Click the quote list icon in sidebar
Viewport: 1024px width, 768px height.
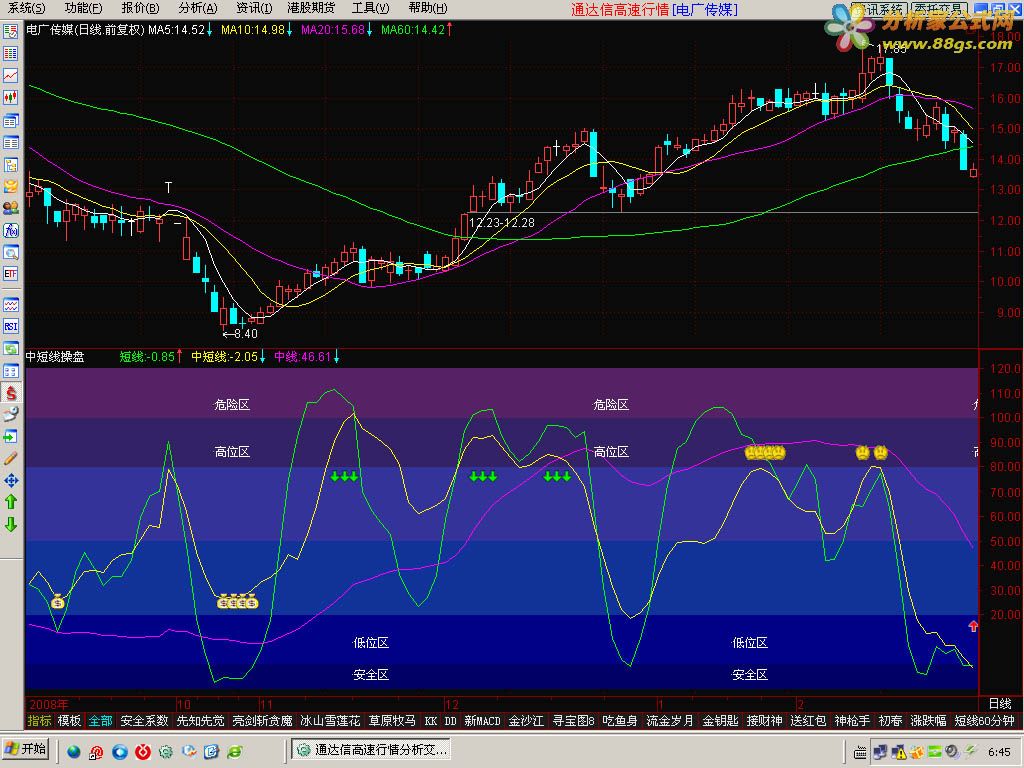(x=10, y=54)
